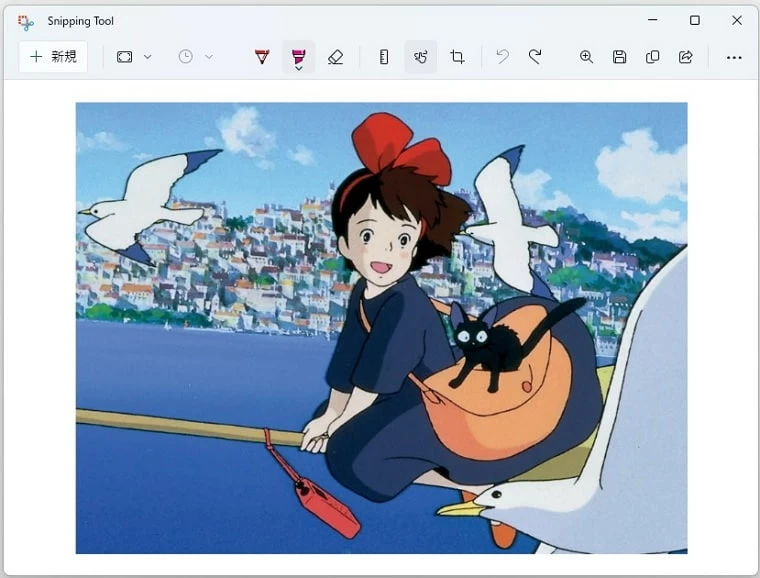Select the ballpoint pen tool
This screenshot has width=760, height=578.
pyautogui.click(x=262, y=57)
